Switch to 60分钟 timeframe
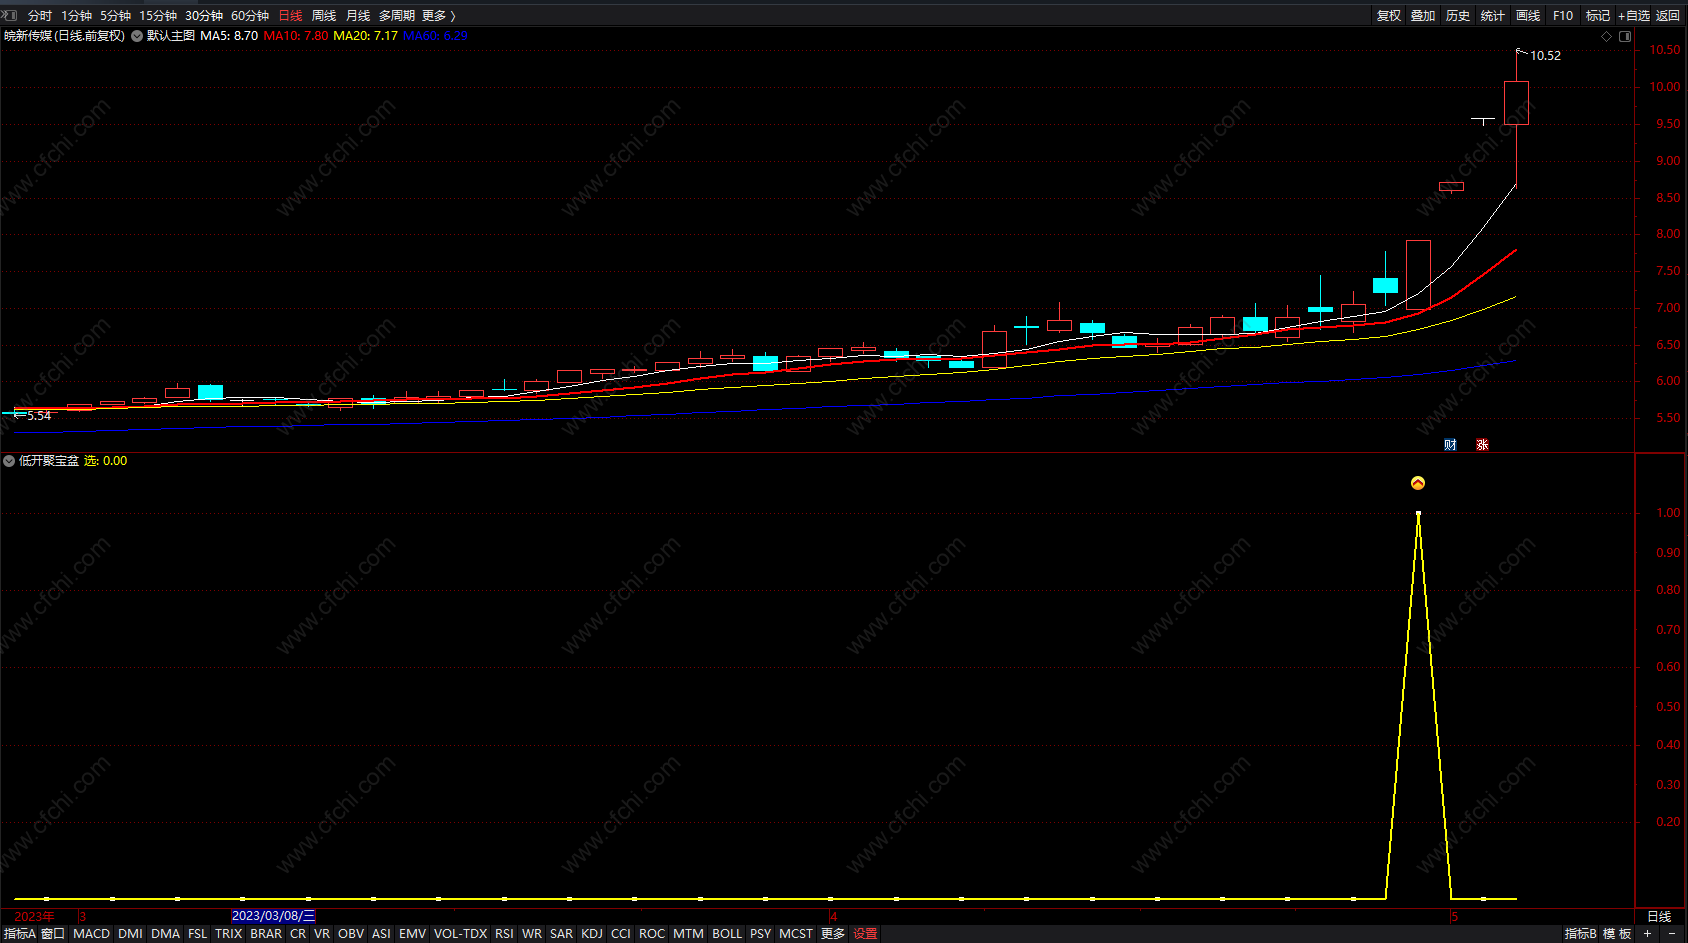 250,16
